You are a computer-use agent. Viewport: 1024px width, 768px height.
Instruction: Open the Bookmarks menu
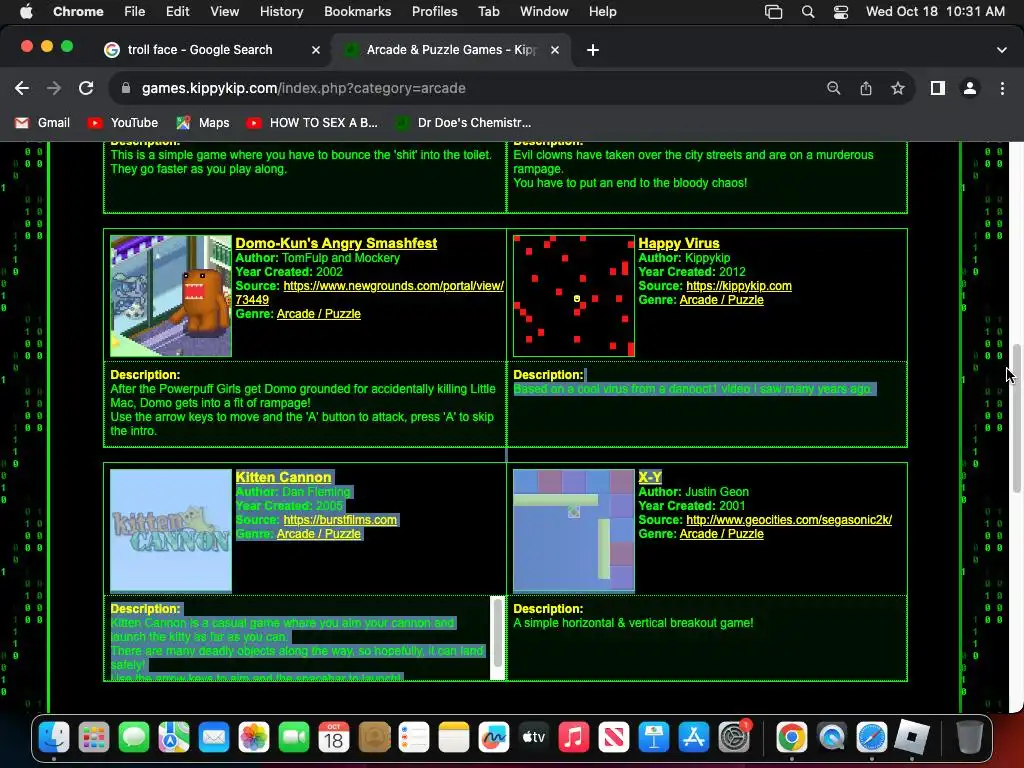(x=357, y=12)
